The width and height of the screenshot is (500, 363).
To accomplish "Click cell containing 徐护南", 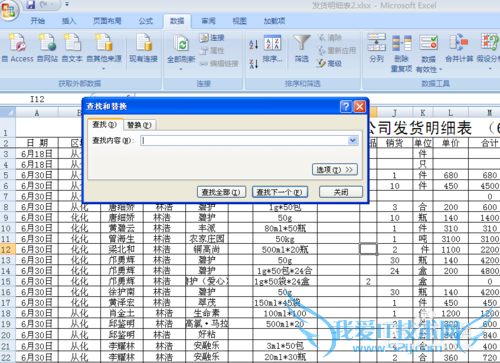I will pos(122,292).
